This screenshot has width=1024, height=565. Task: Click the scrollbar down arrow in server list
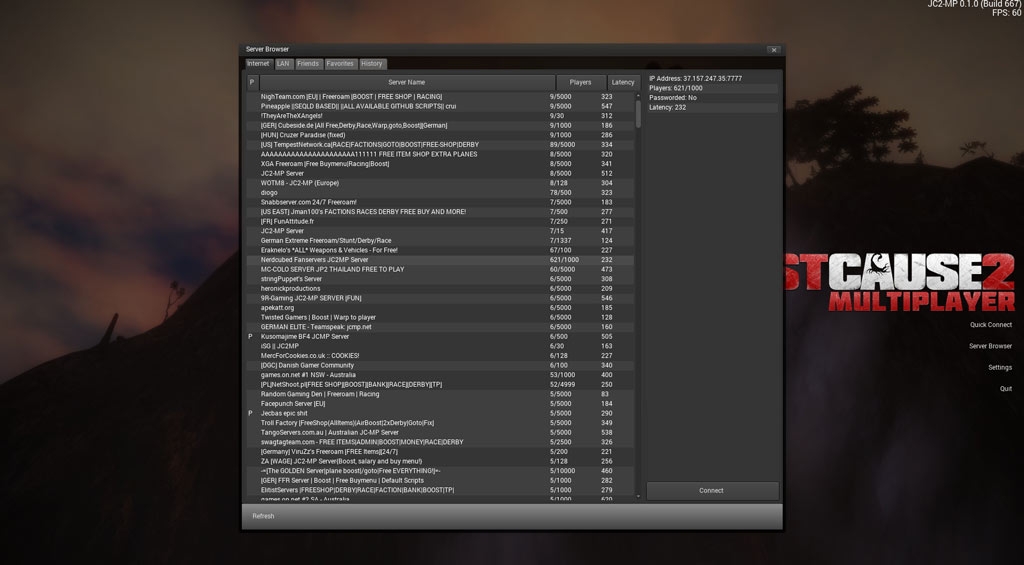point(638,496)
